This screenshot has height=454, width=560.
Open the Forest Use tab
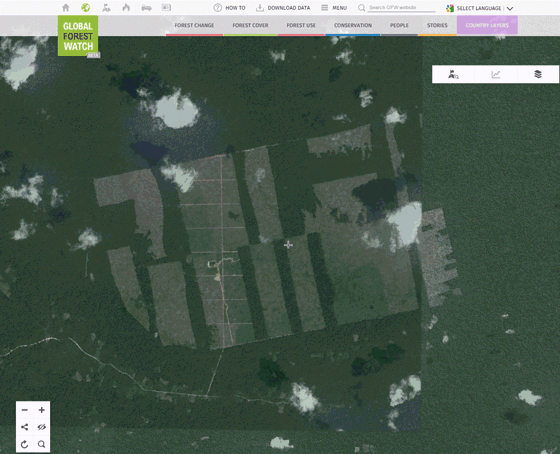point(301,25)
